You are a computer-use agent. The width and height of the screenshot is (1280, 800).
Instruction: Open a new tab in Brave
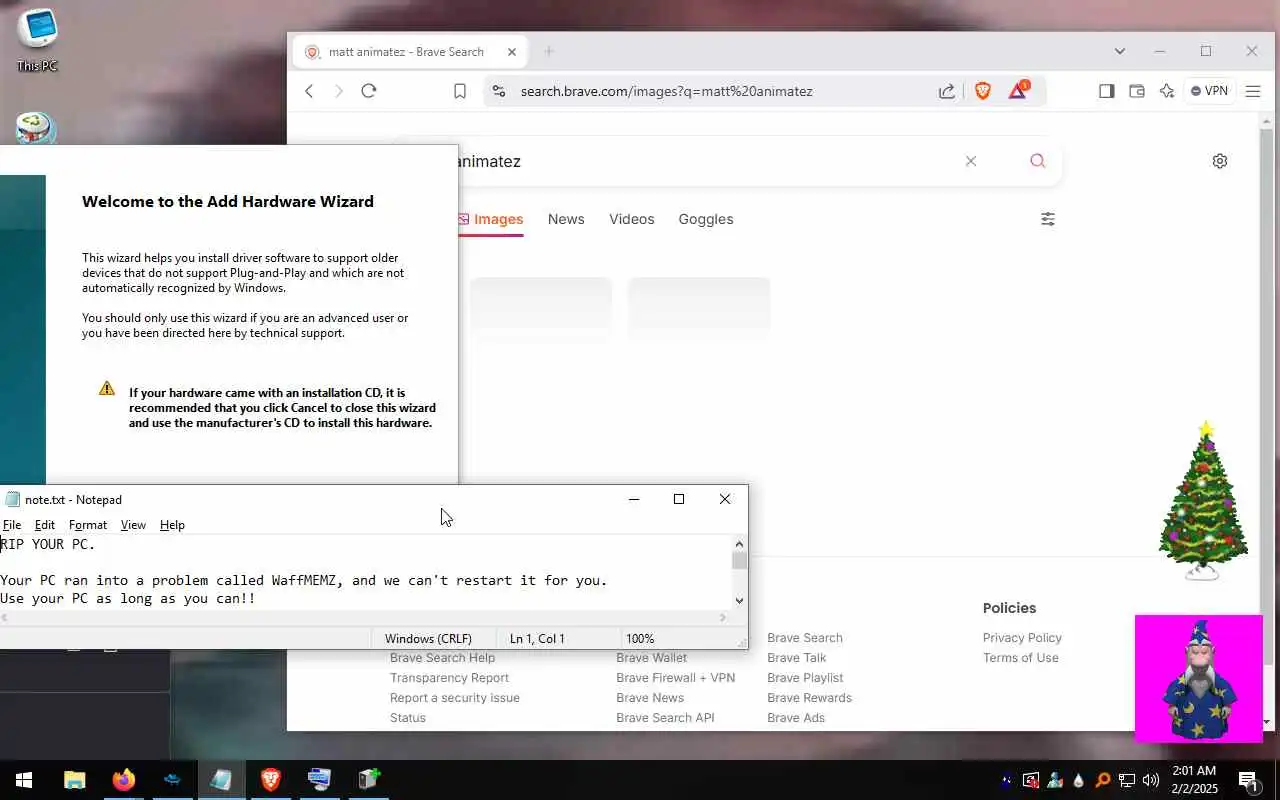pos(548,52)
